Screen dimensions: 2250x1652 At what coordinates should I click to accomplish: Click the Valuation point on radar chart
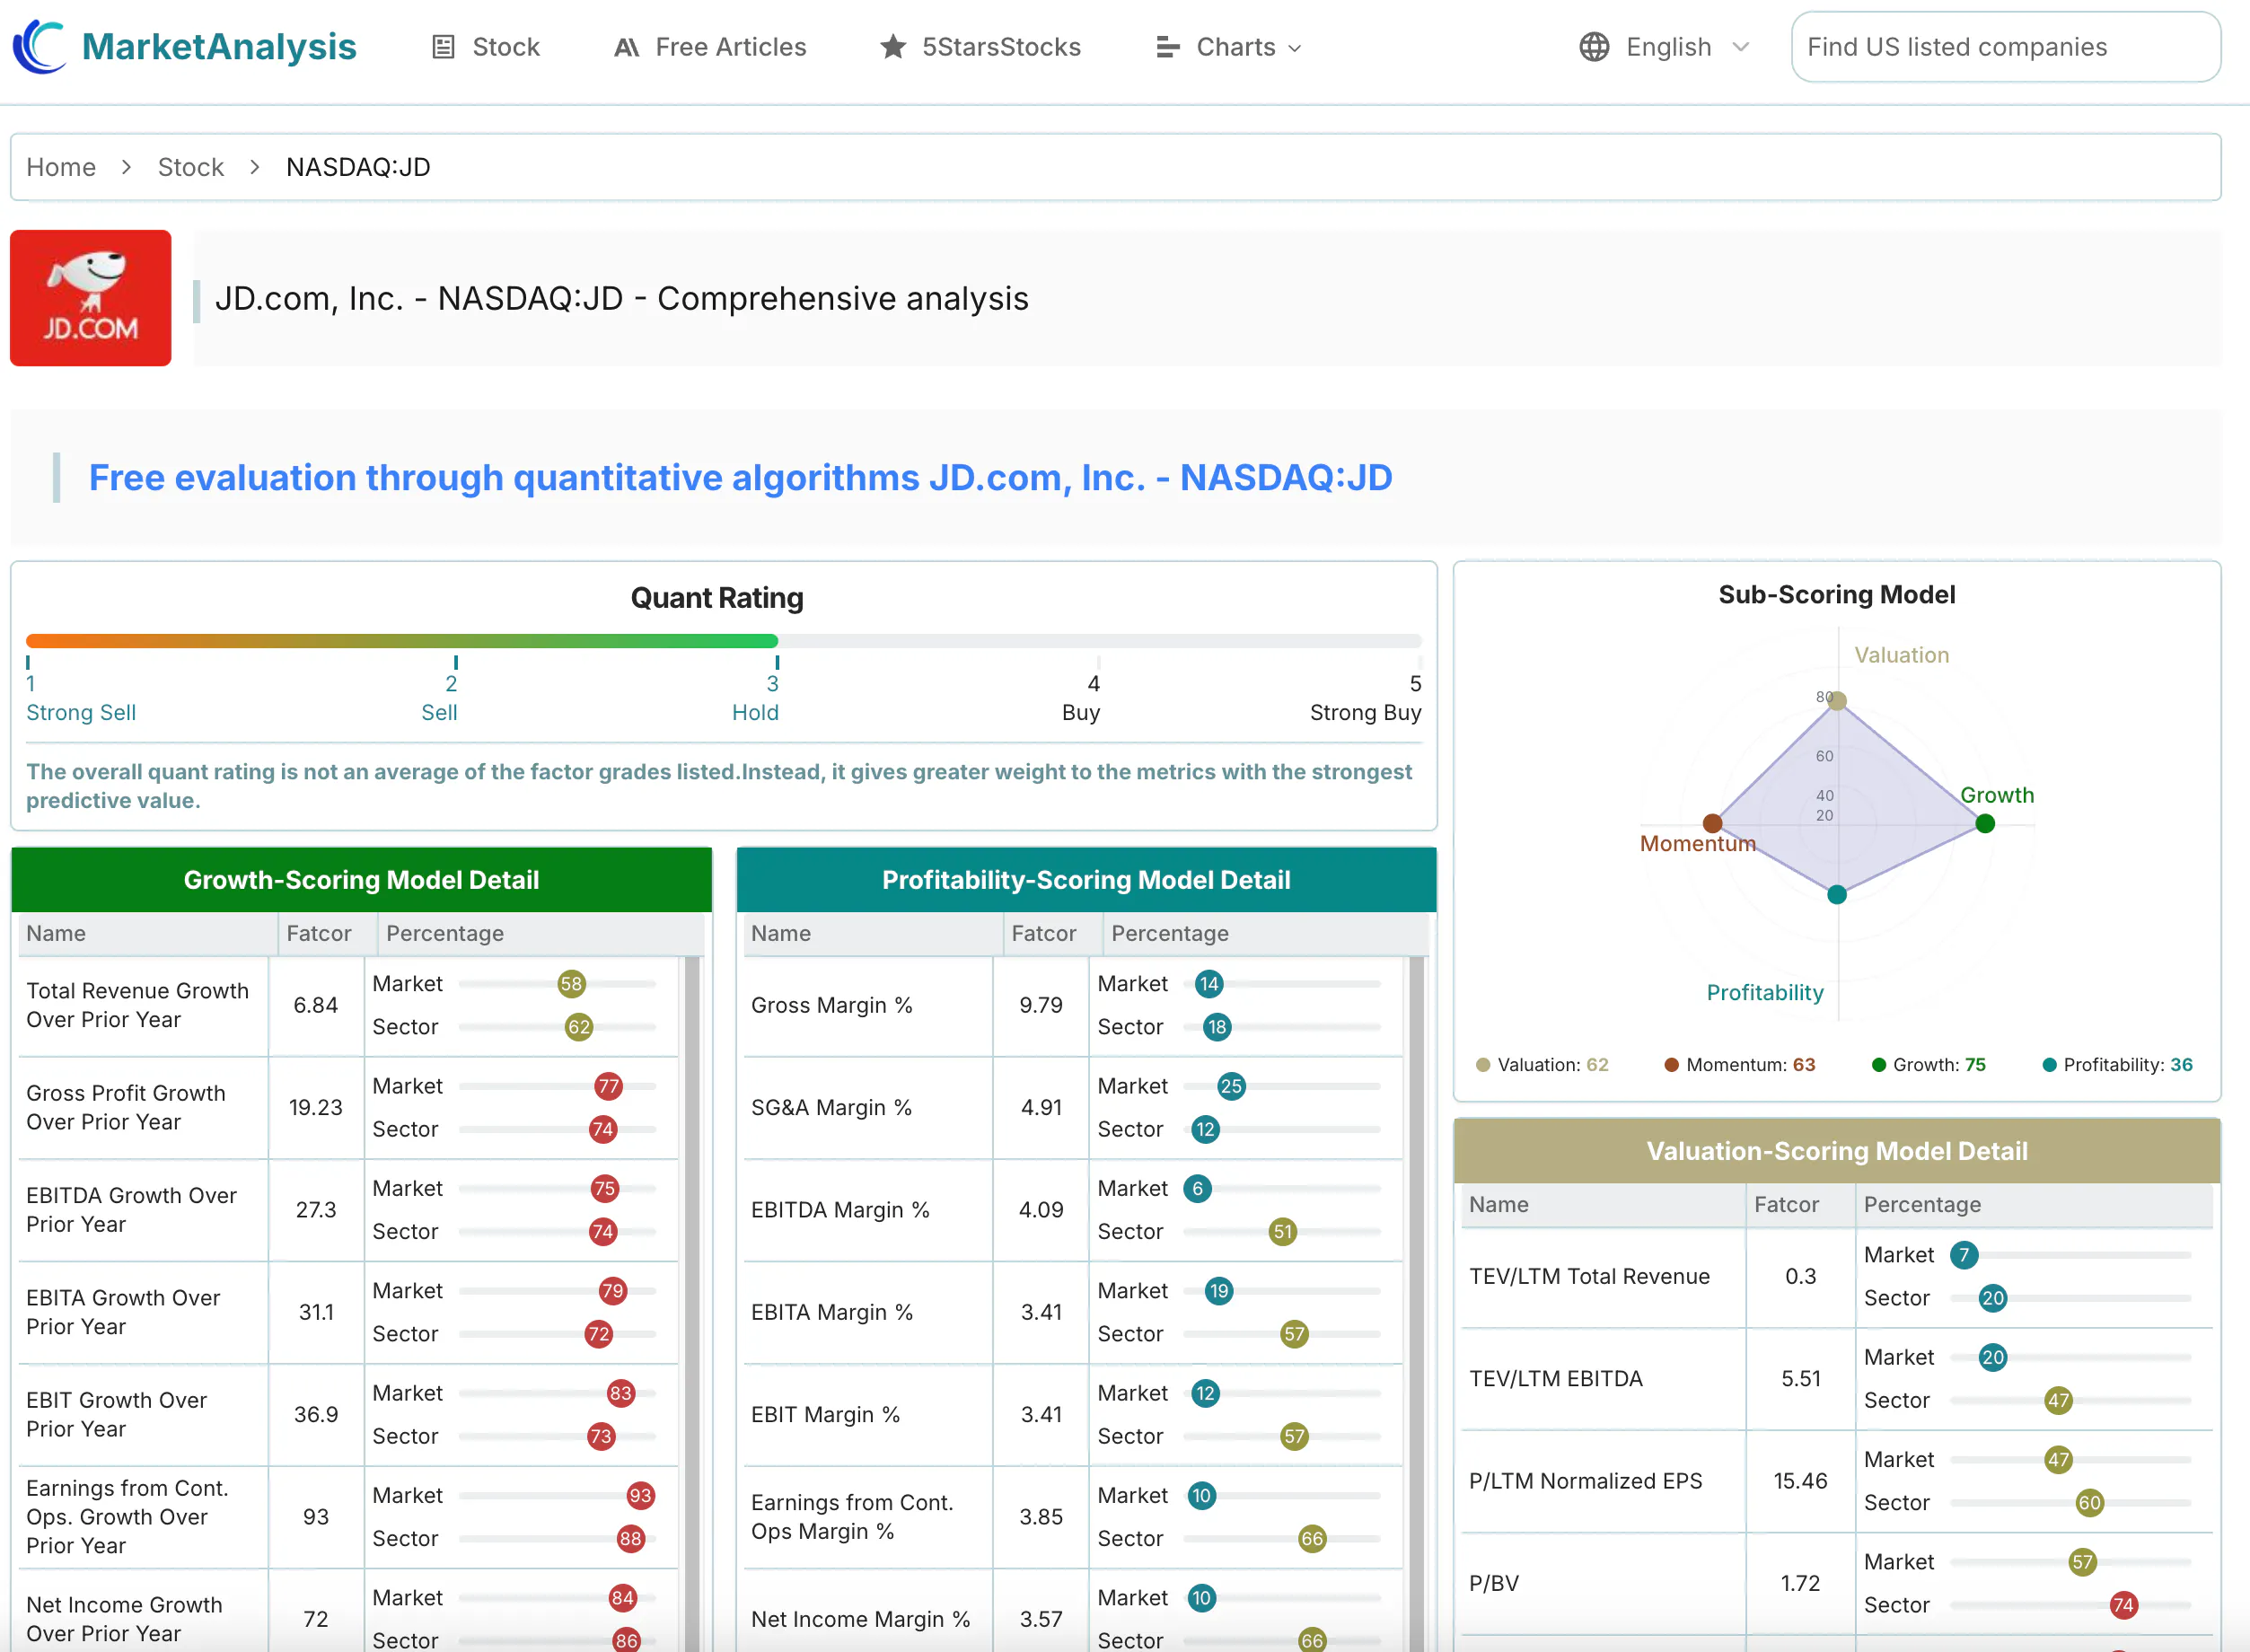pos(1837,701)
